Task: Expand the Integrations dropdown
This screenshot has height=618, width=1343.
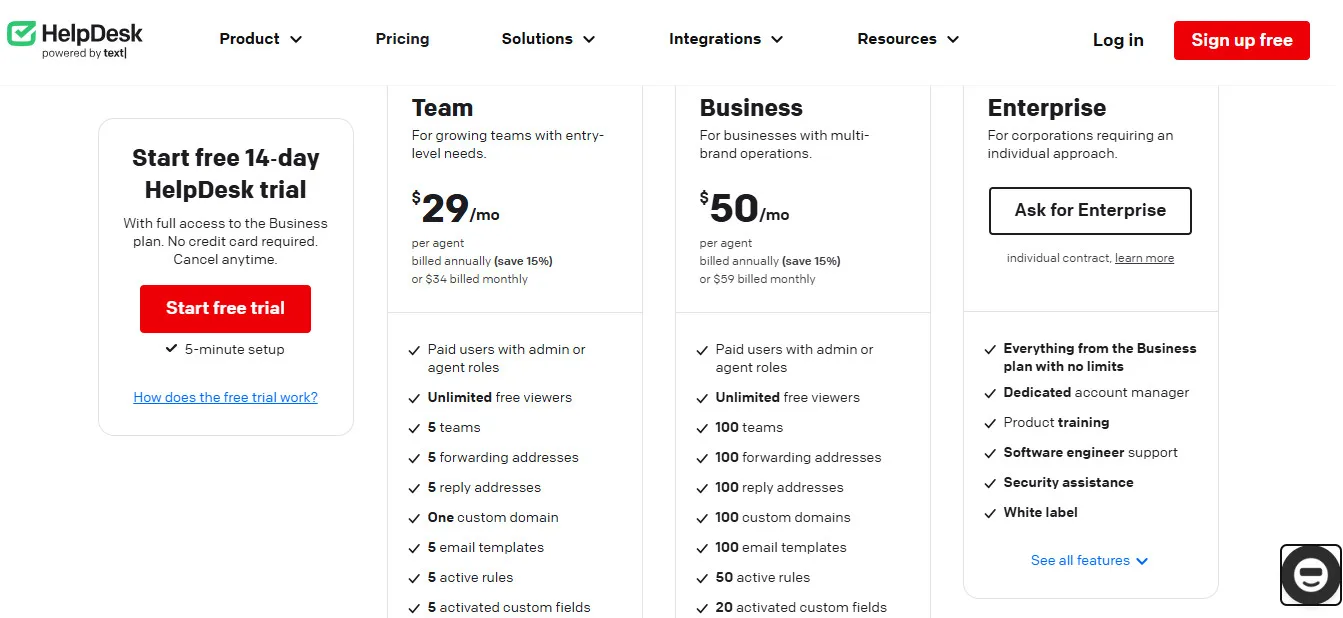Action: pyautogui.click(x=726, y=39)
